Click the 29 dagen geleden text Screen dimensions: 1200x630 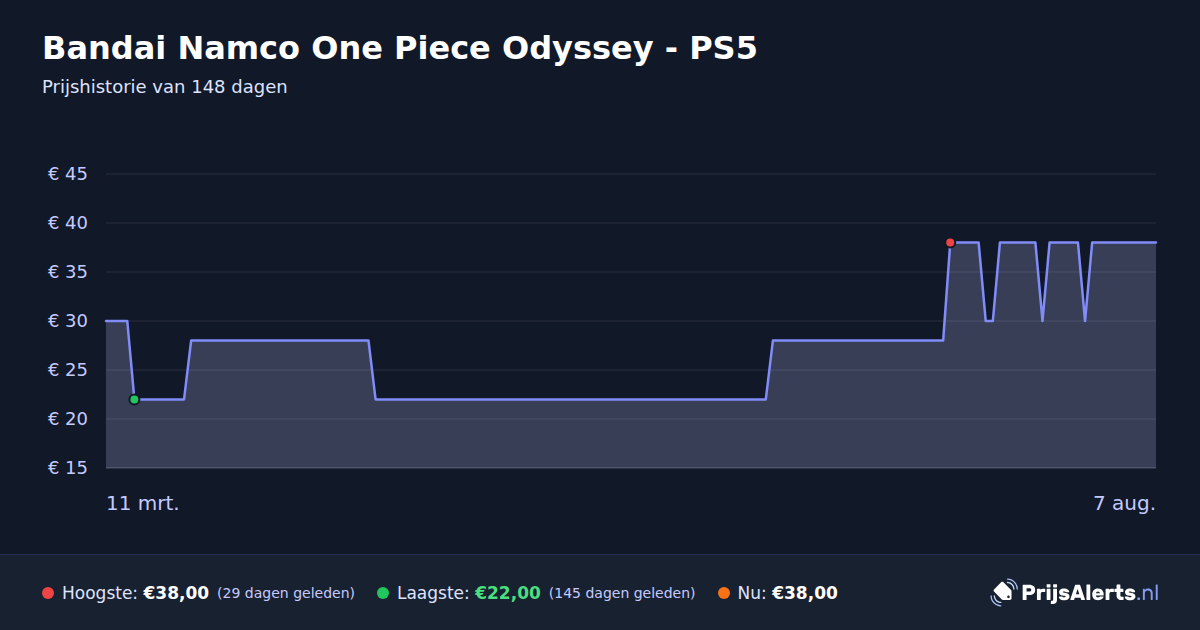tap(286, 593)
